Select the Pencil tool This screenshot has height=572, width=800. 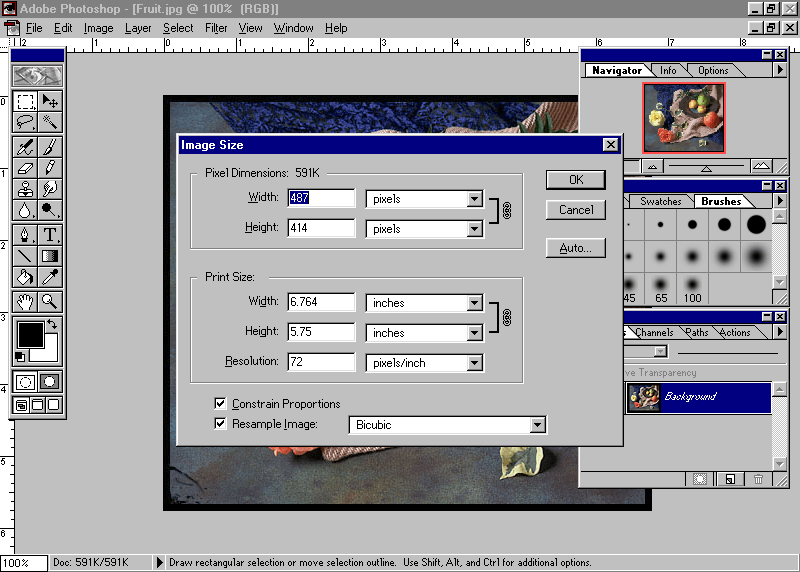(x=49, y=167)
